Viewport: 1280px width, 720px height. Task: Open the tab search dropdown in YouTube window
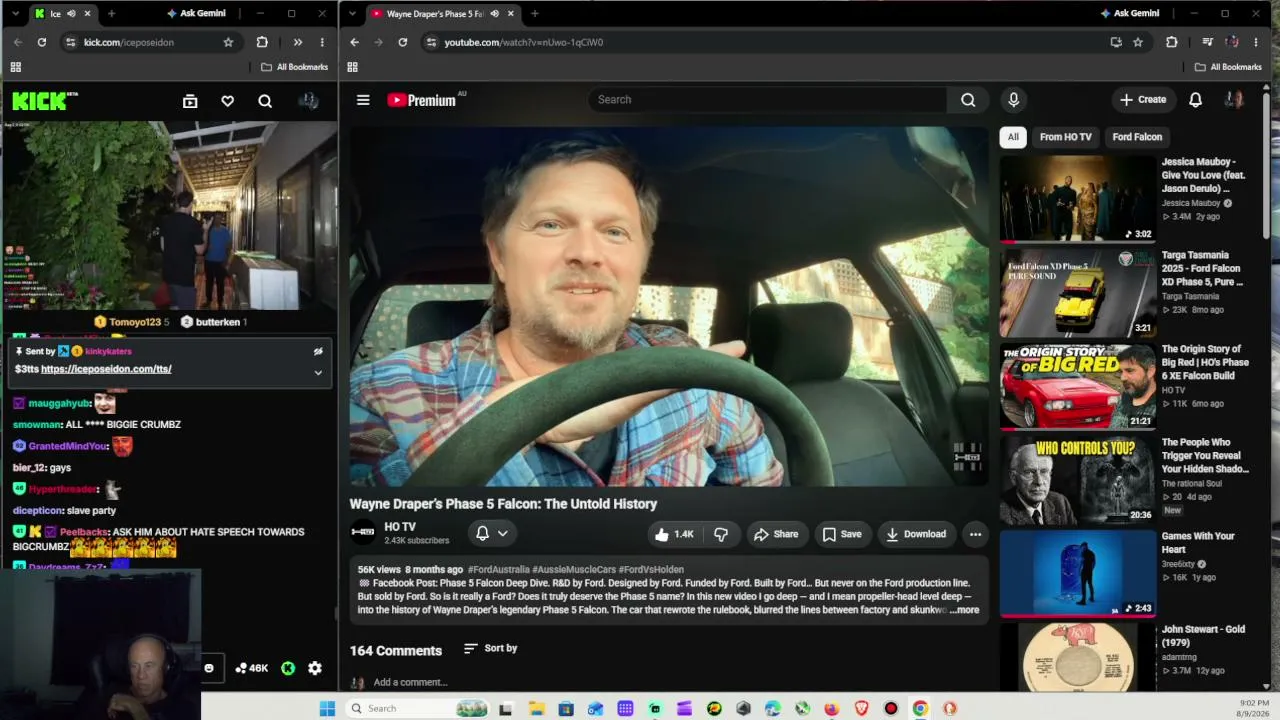pyautogui.click(x=352, y=13)
